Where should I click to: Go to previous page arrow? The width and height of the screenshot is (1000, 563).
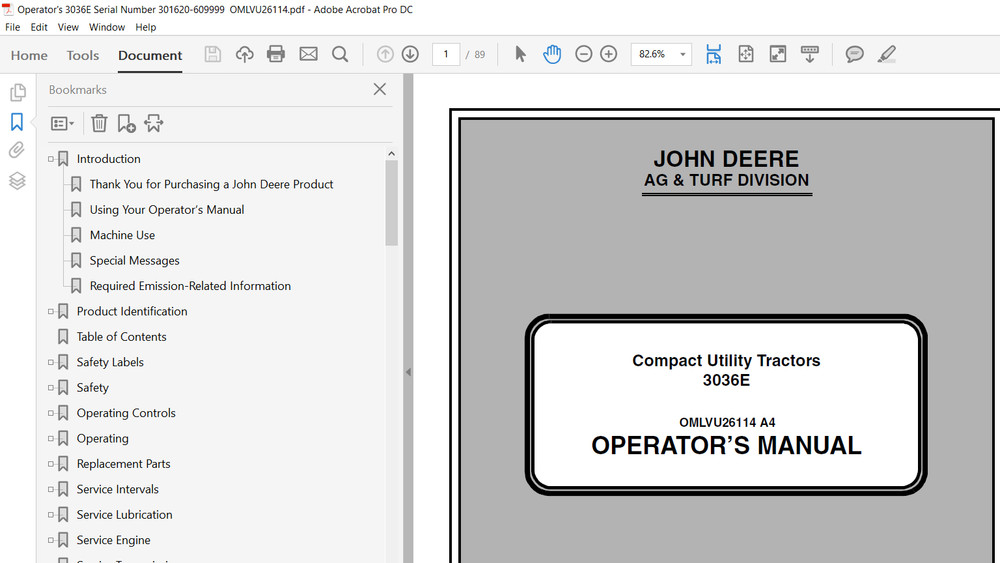pos(385,54)
